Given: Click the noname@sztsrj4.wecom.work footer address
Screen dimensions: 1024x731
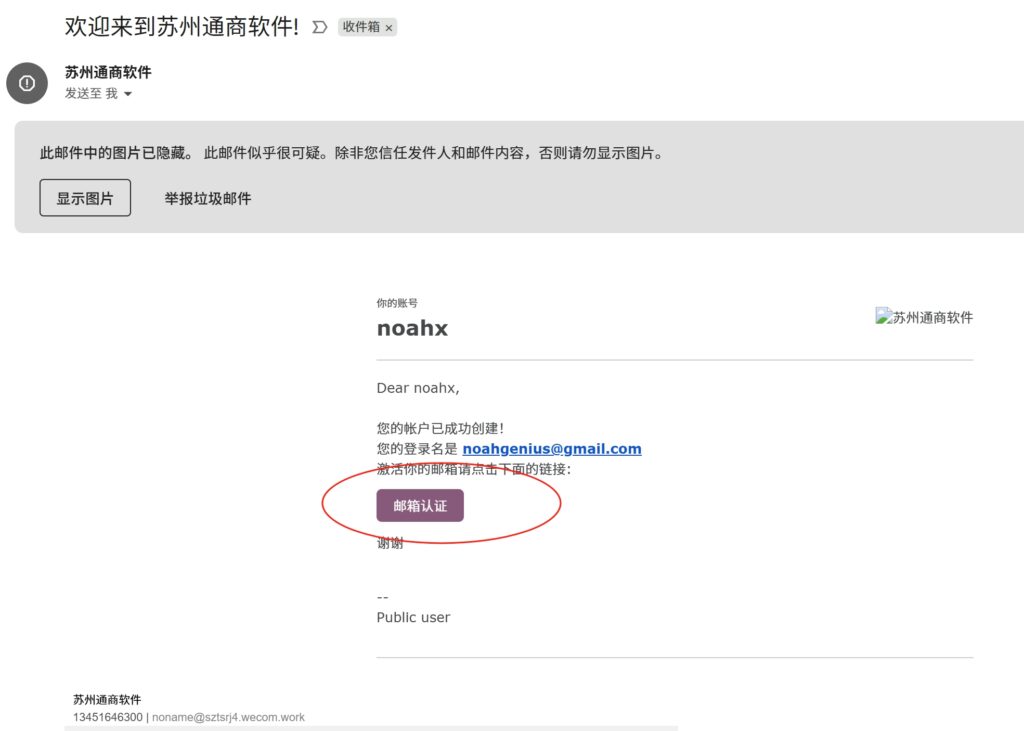Looking at the screenshot, I should [x=228, y=717].
